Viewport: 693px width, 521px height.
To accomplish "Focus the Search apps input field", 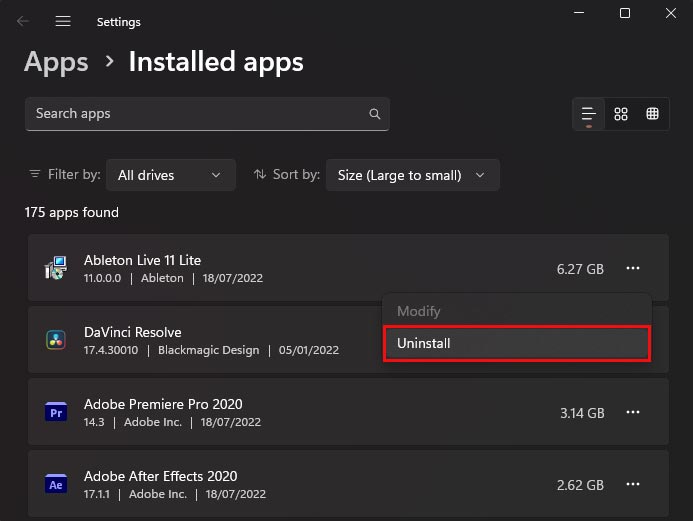I will tap(207, 114).
